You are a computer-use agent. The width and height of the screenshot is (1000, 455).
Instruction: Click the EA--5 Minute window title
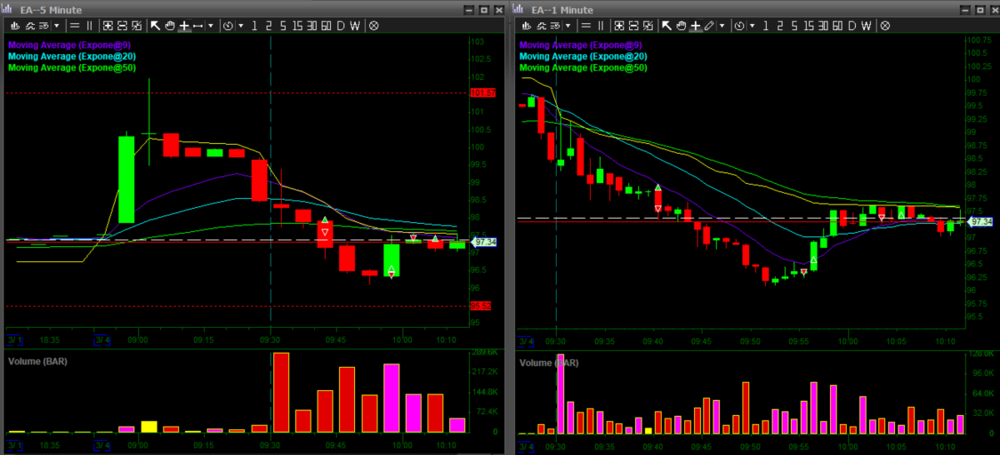(x=48, y=8)
